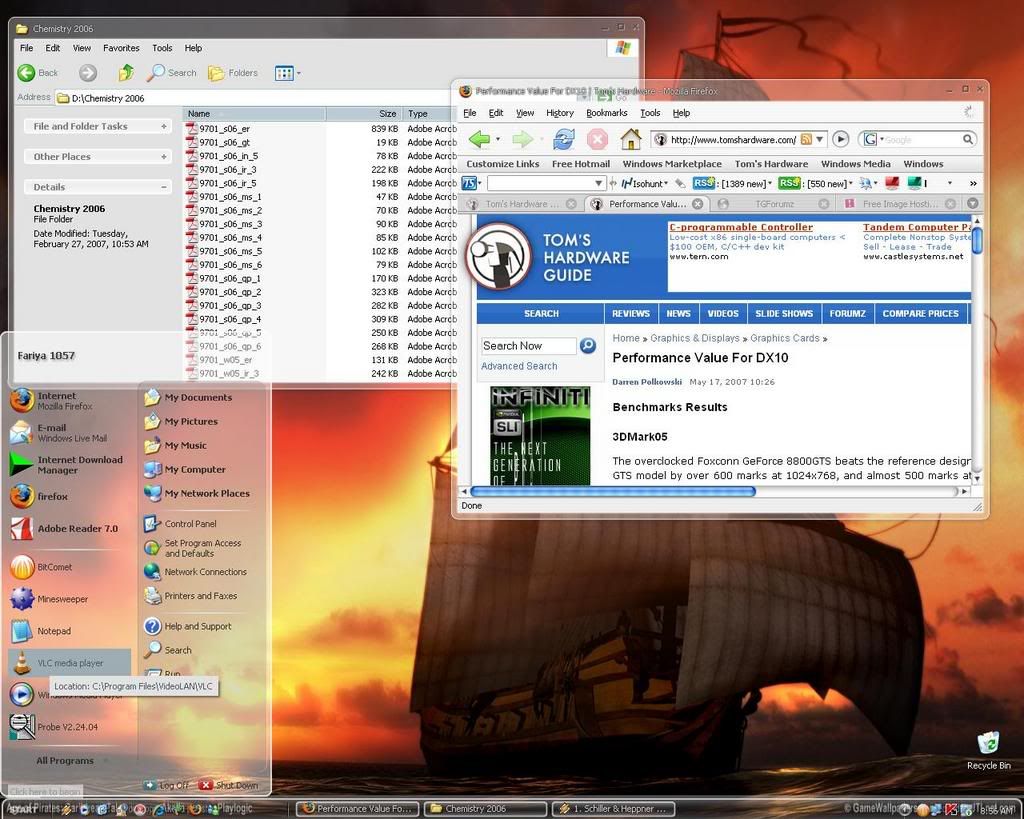
Task: Click Firefox vertical scrollbar thumb
Action: [977, 240]
